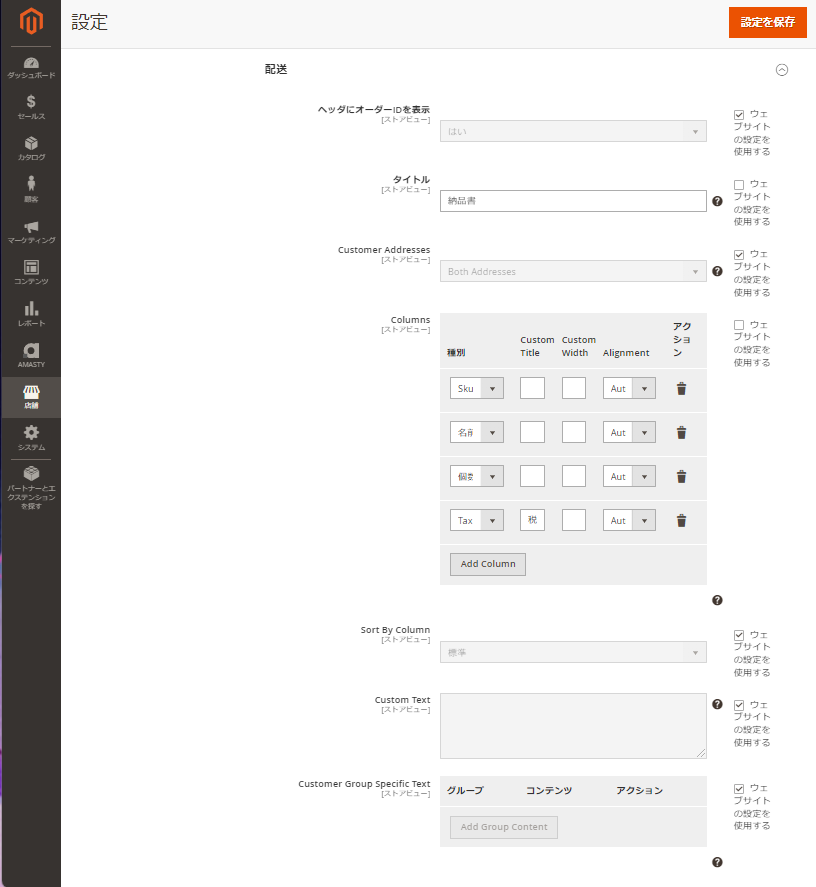Click the Custom Text textarea
This screenshot has width=816, height=887.
(x=573, y=726)
